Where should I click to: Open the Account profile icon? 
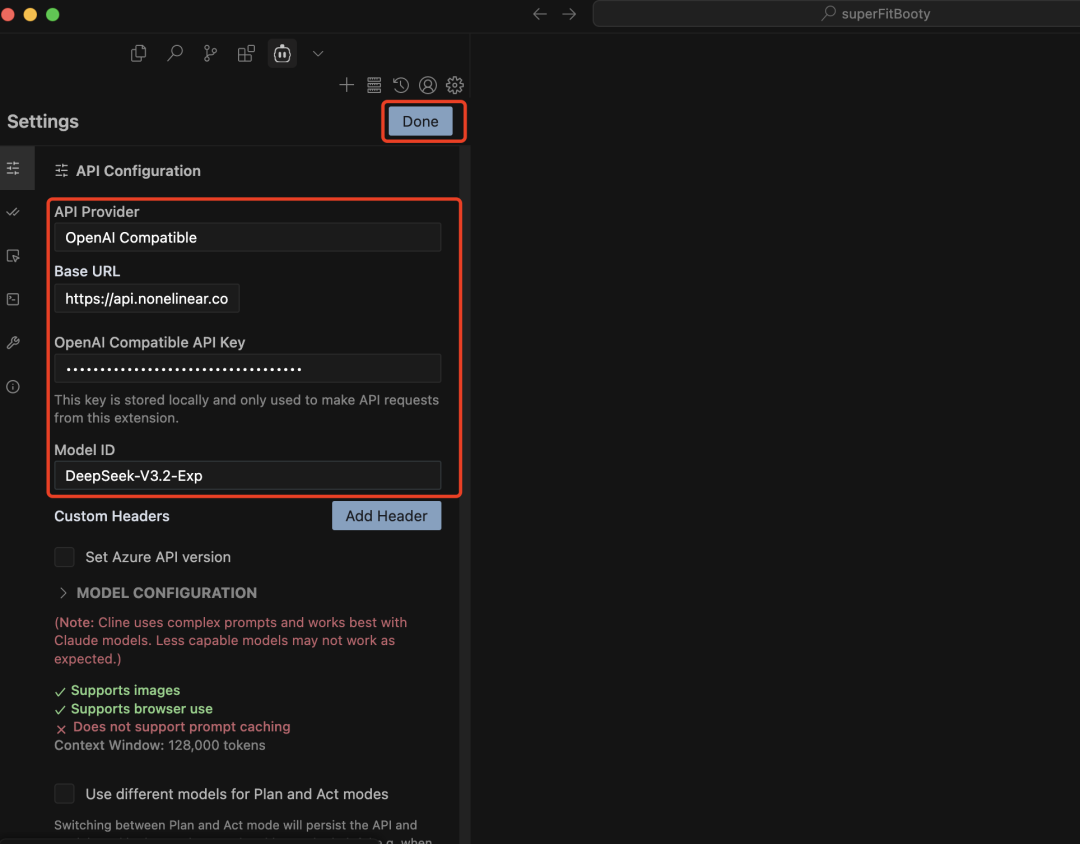tap(428, 85)
